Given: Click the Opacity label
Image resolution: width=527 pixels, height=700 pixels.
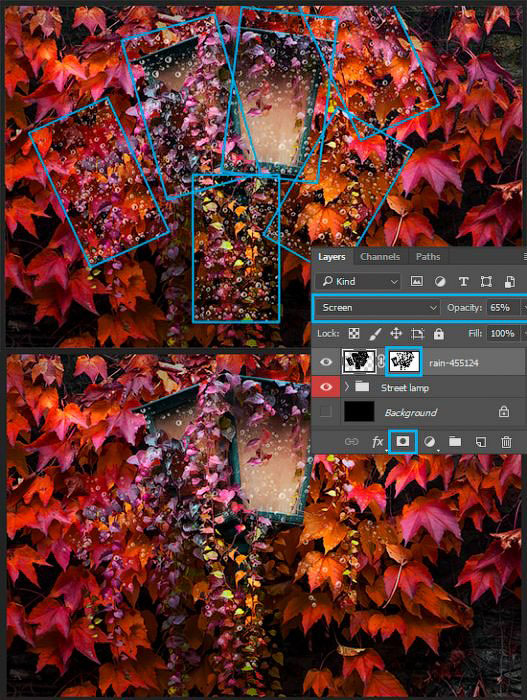Looking at the screenshot, I should [x=464, y=308].
